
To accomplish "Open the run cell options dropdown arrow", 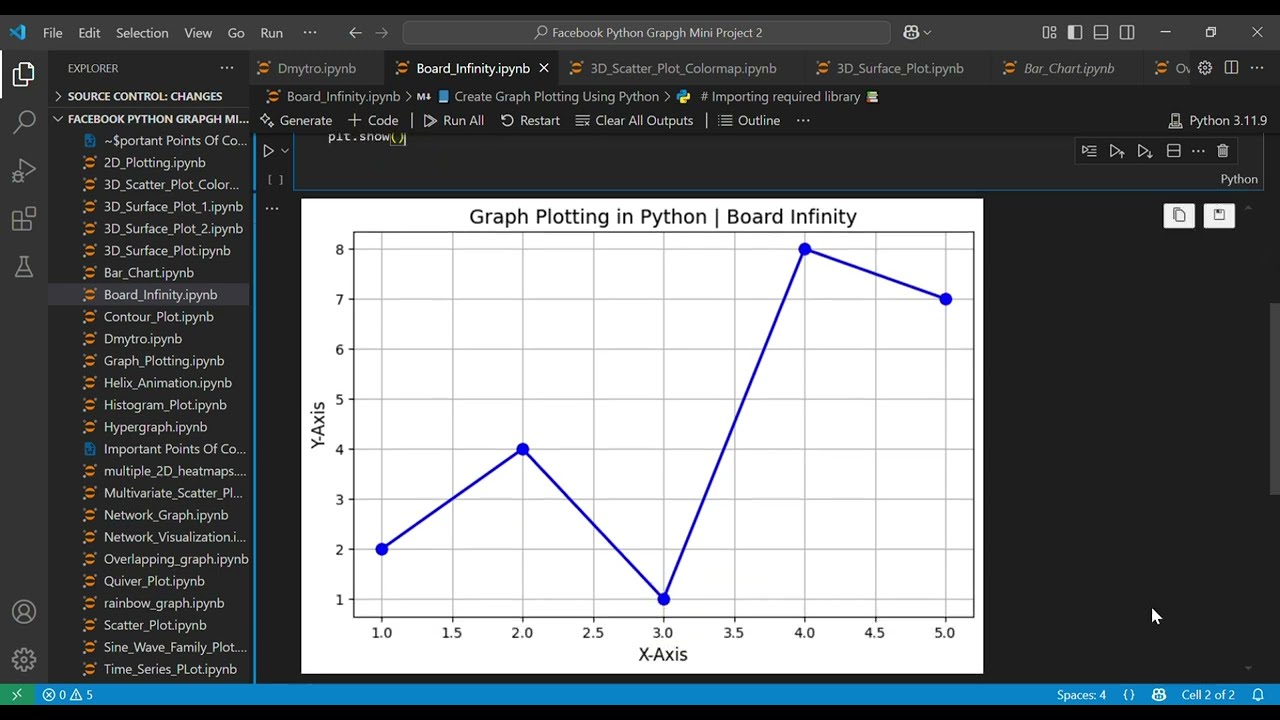I will pos(285,151).
